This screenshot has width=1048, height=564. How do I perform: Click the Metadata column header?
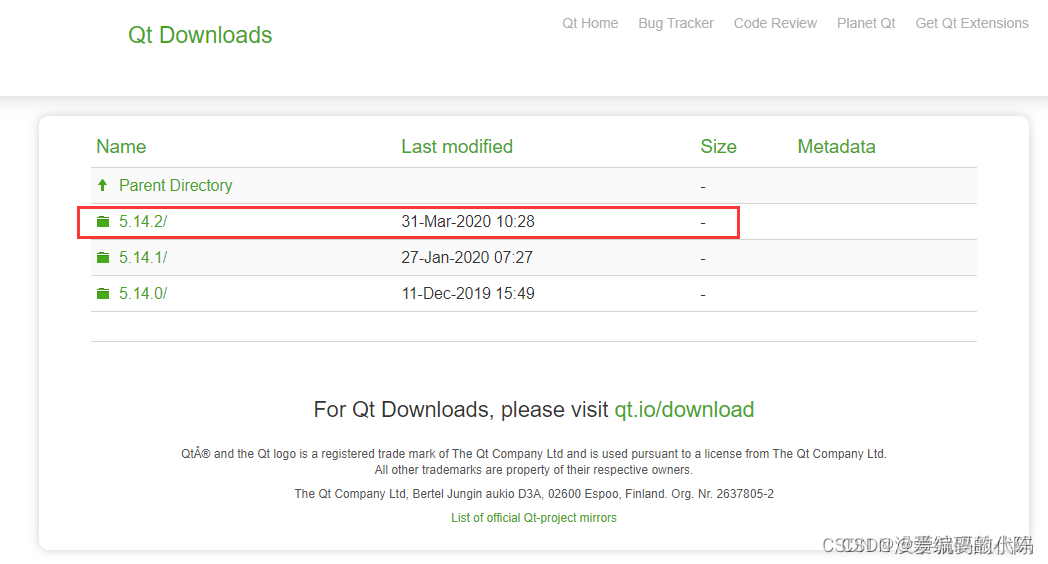(836, 146)
